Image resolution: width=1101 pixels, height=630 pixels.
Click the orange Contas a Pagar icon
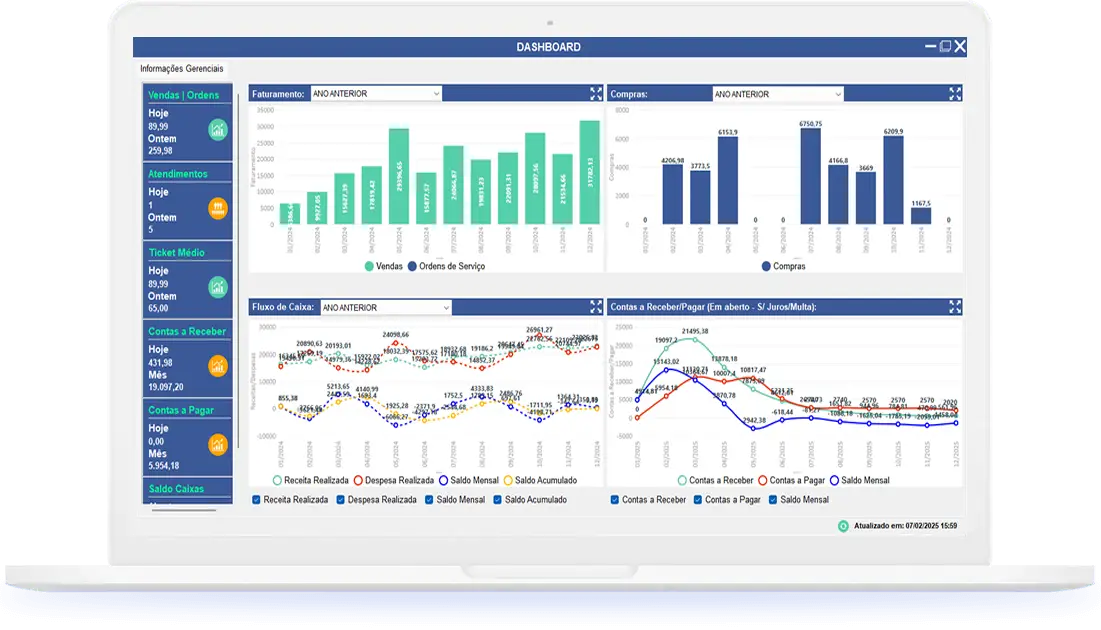[x=217, y=444]
